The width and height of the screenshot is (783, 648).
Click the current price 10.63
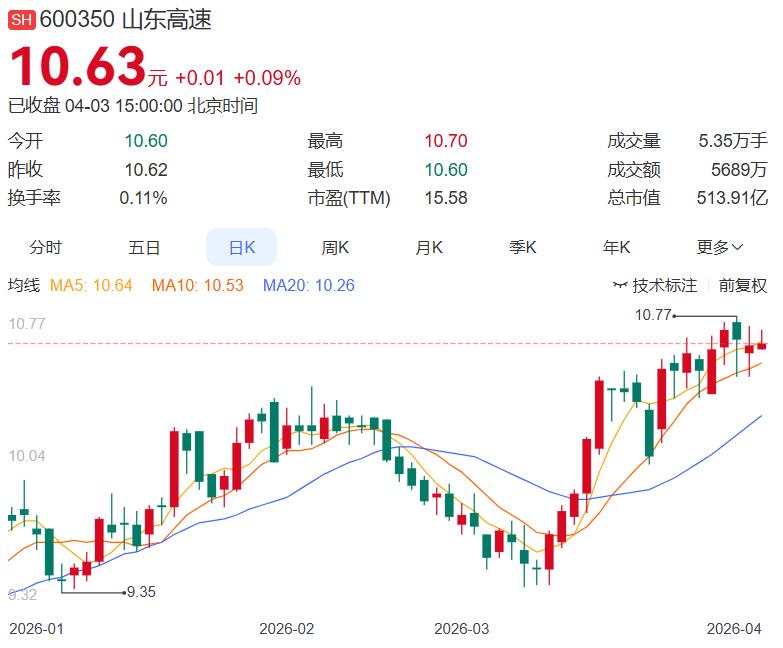pyautogui.click(x=77, y=66)
